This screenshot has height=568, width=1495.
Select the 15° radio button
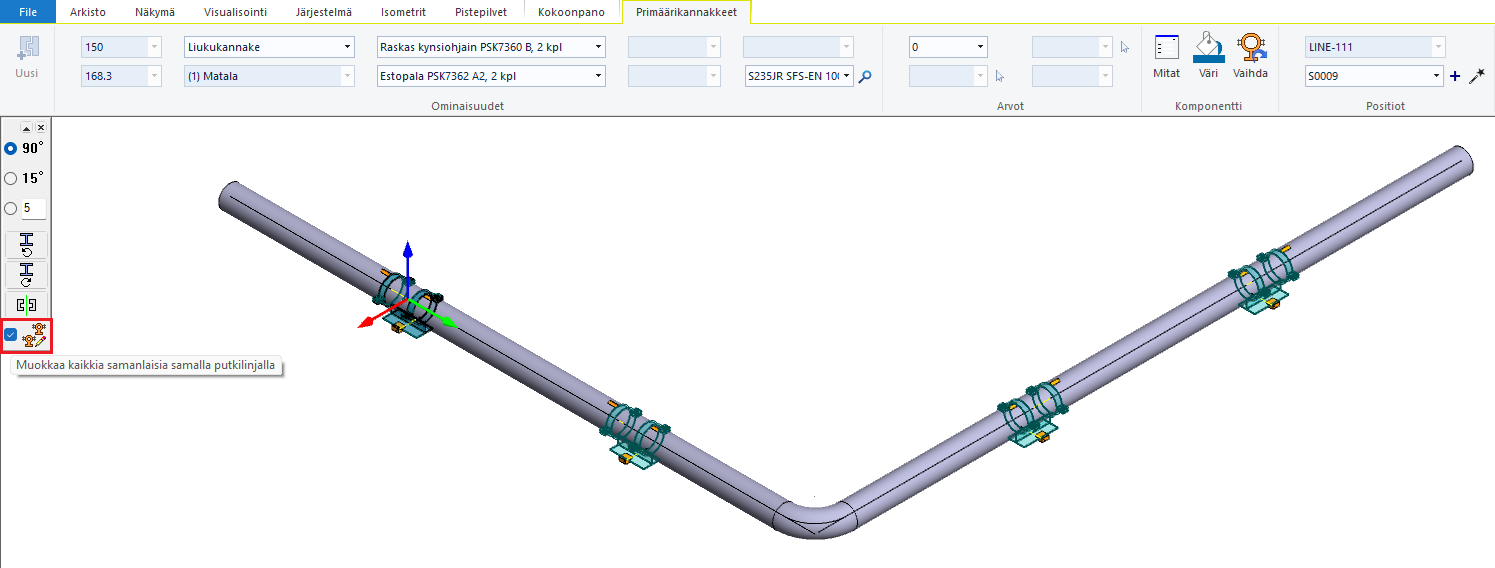pos(11,178)
